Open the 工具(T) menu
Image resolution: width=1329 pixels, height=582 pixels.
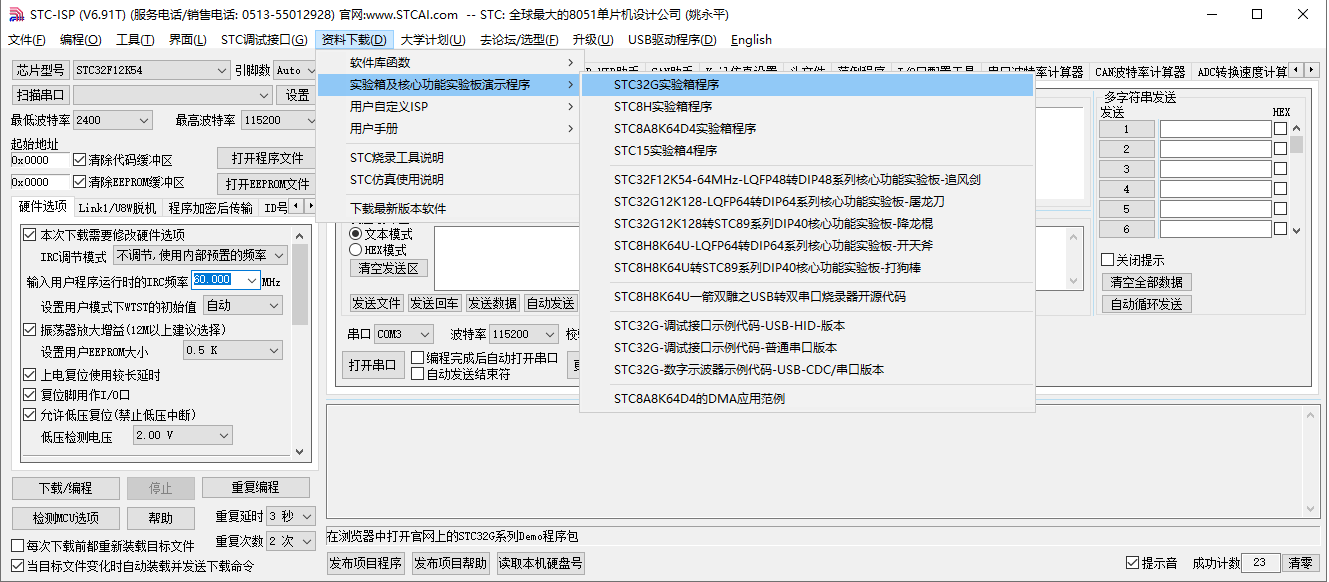pyautogui.click(x=135, y=40)
